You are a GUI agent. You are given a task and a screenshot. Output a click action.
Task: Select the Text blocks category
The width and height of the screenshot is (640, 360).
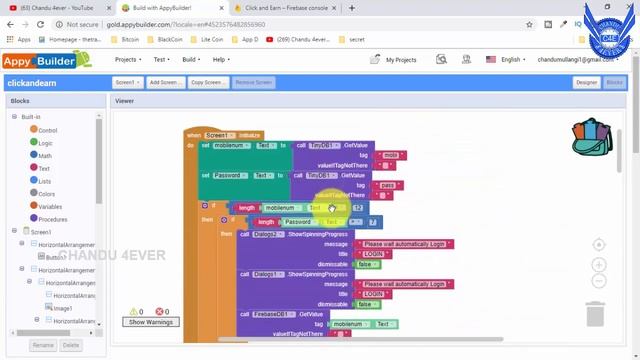(40, 168)
